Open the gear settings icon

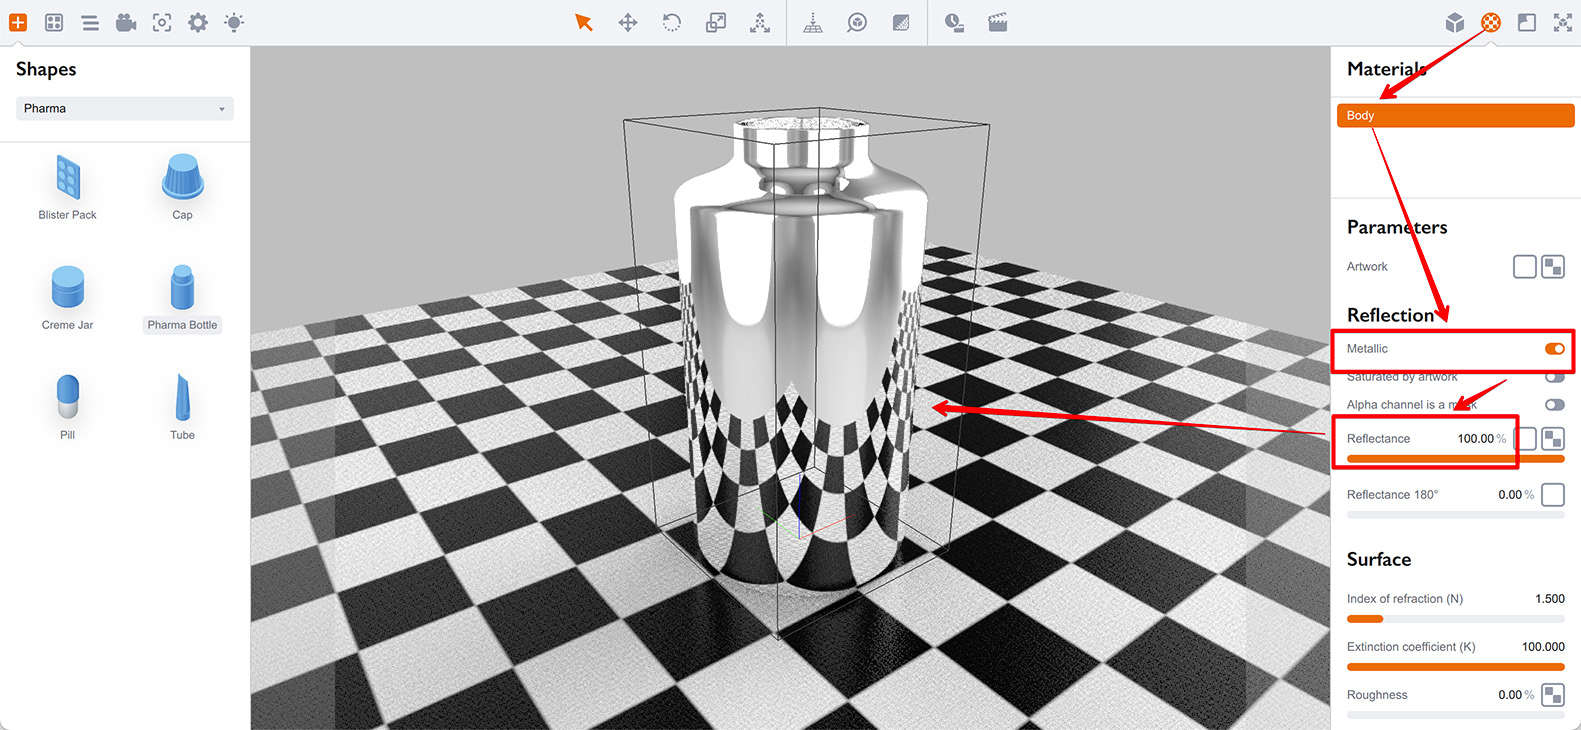pyautogui.click(x=198, y=22)
